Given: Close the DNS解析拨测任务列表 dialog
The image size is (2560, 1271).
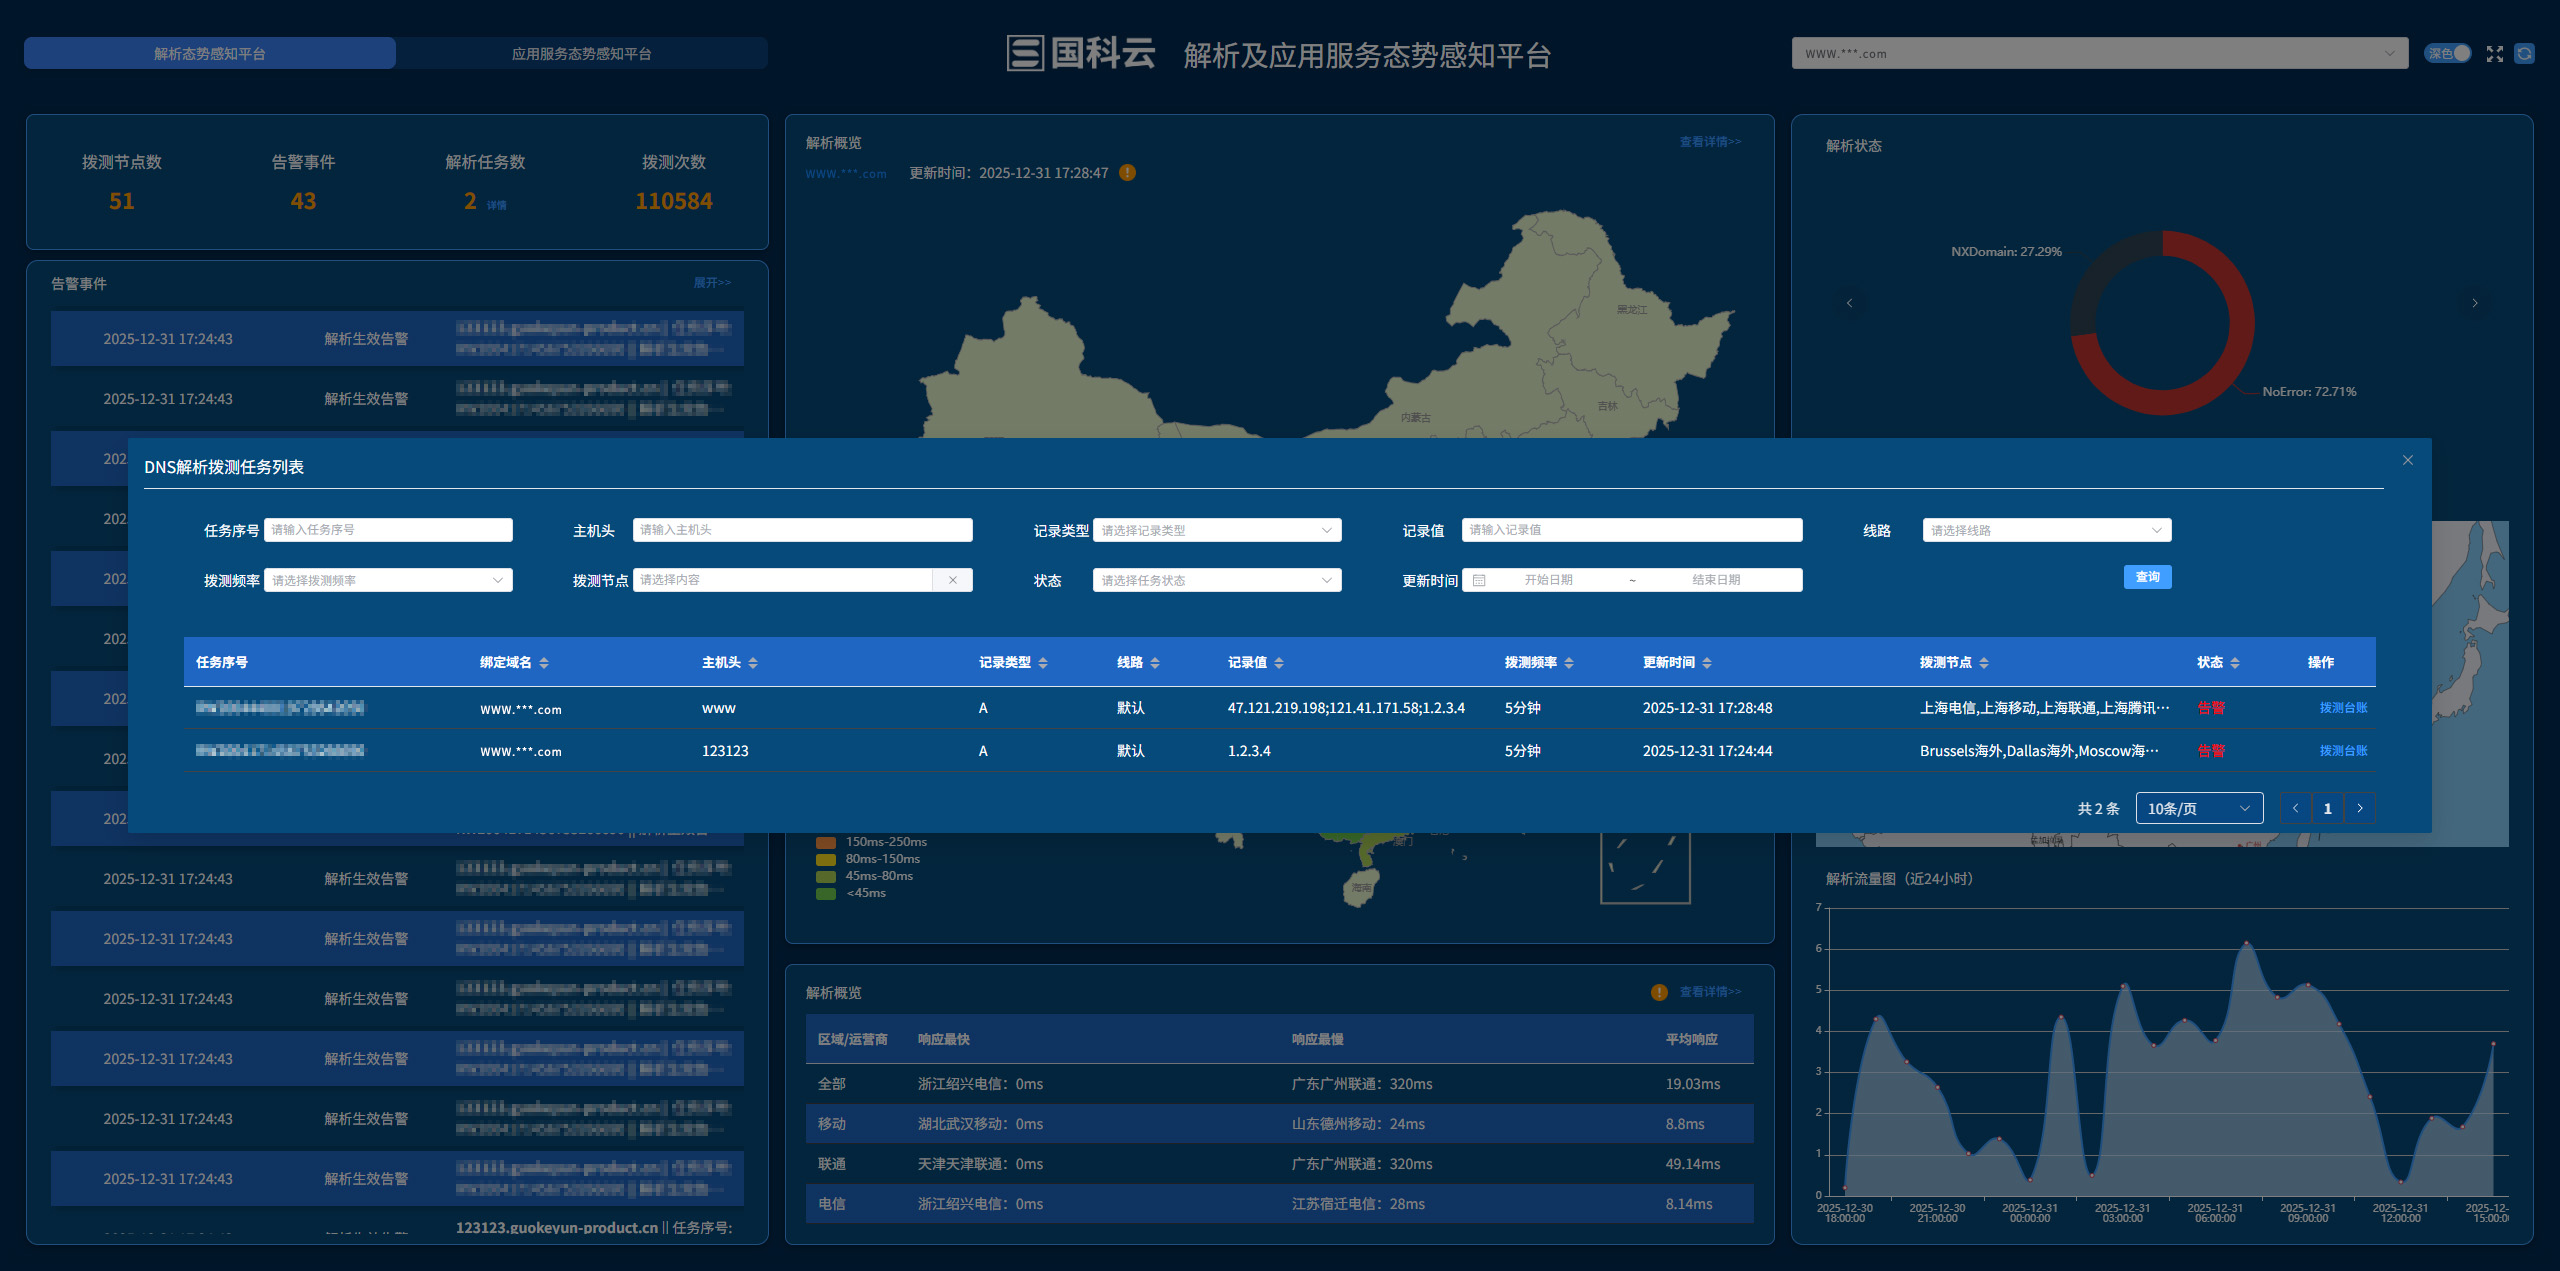Looking at the screenshot, I should [x=2407, y=460].
